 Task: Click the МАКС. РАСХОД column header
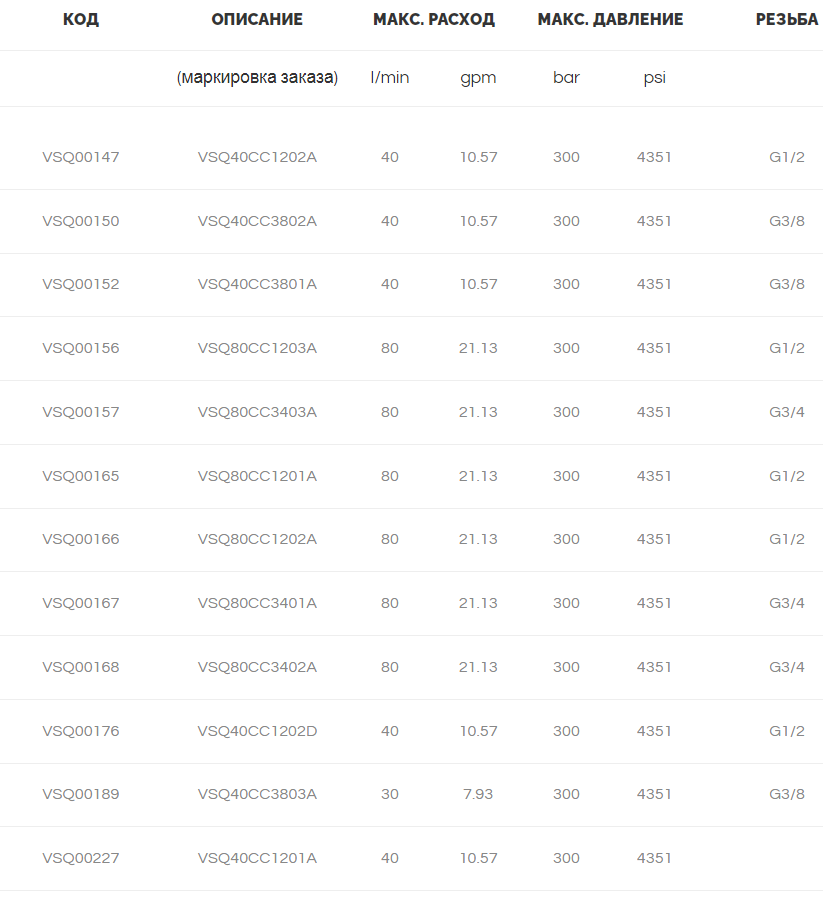pos(434,20)
